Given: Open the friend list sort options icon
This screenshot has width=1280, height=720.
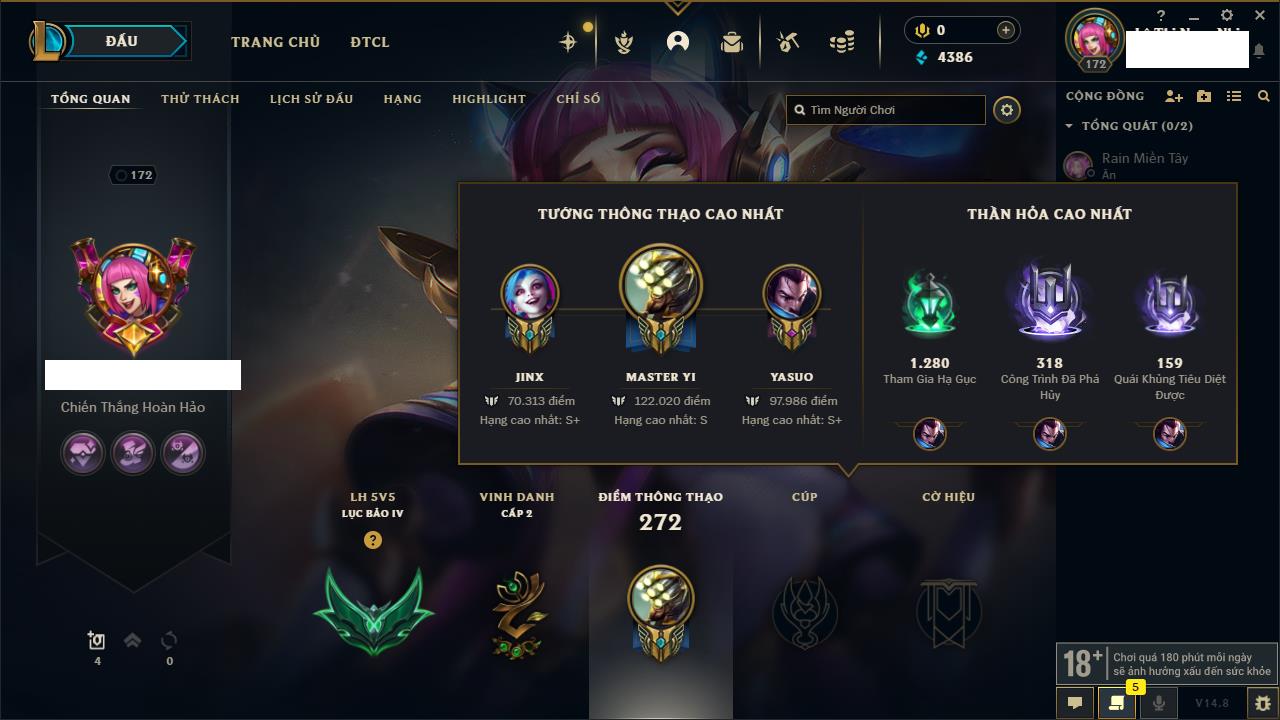Looking at the screenshot, I should click(1234, 96).
